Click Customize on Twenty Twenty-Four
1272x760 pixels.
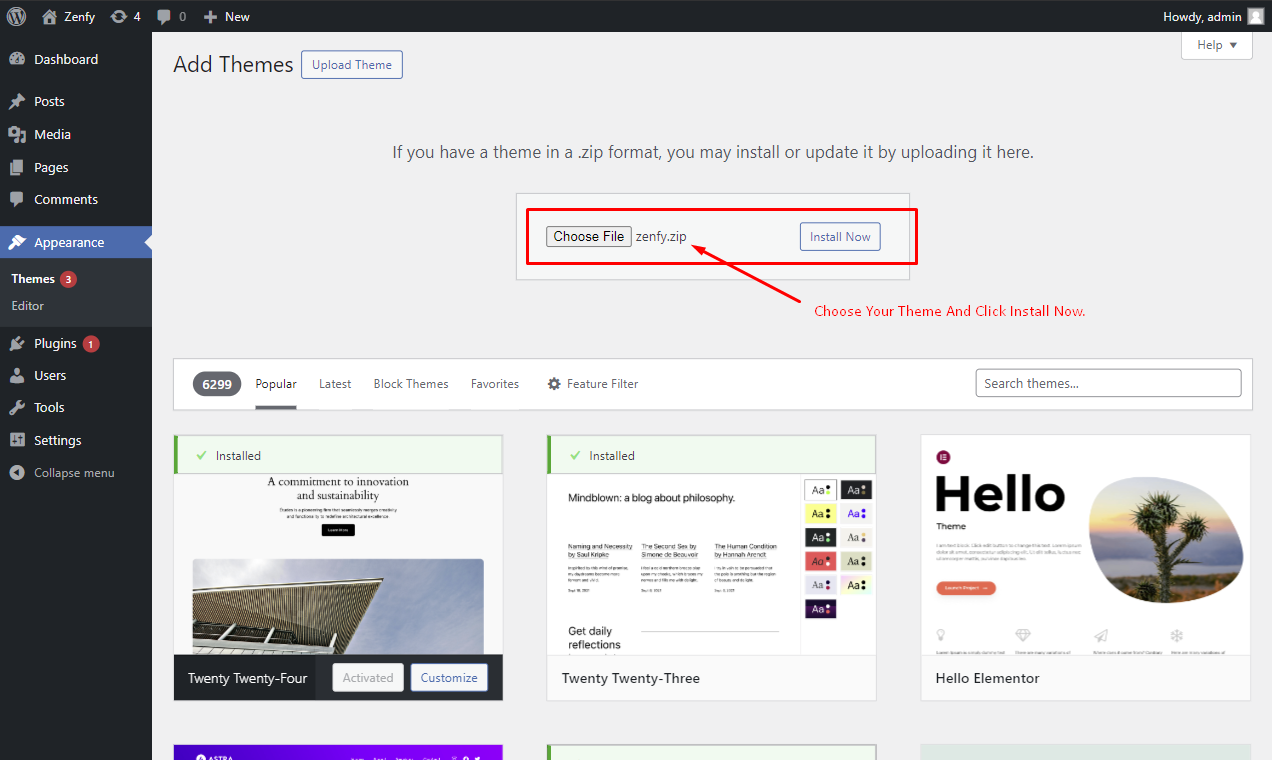click(449, 678)
